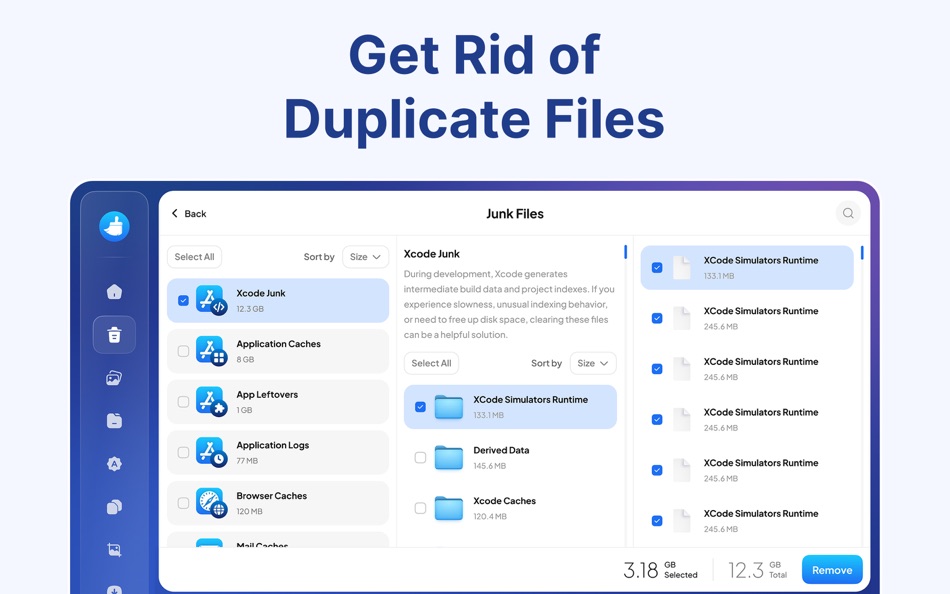Select the Application Logs 77 MB label

click(273, 452)
